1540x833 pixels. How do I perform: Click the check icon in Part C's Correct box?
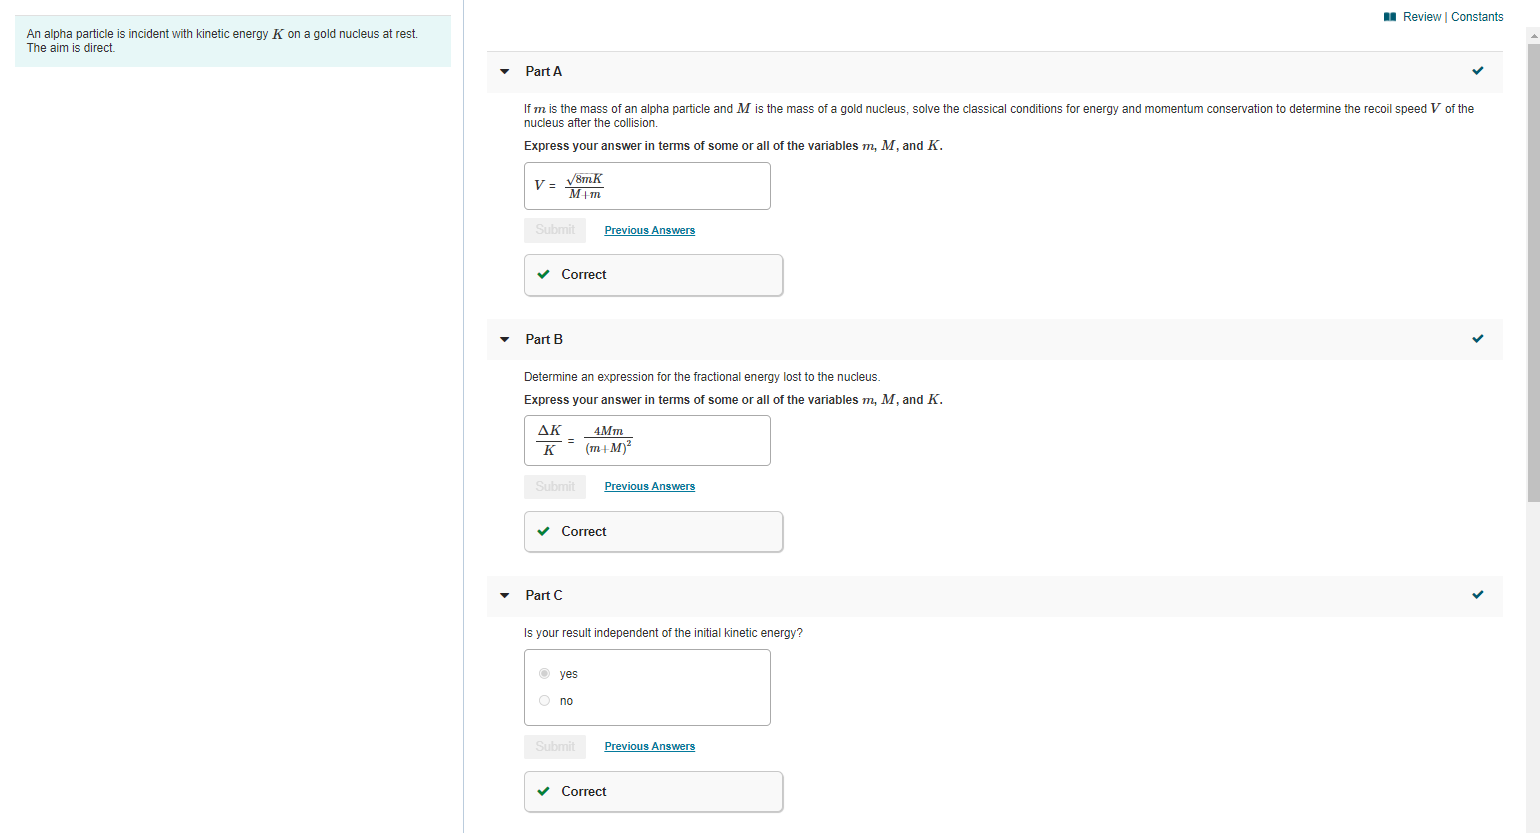tap(544, 790)
